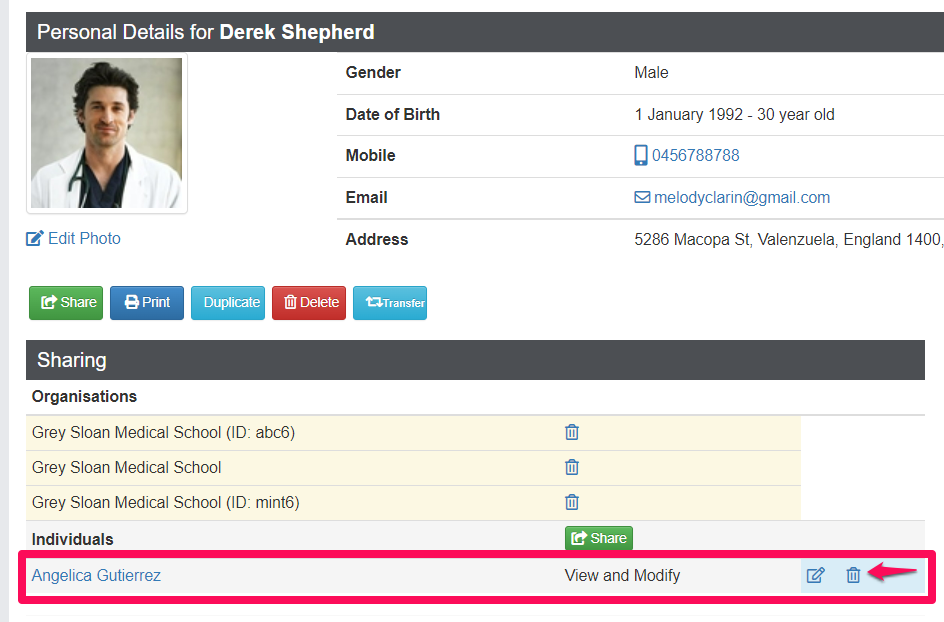
Task: Print the personal details
Action: point(147,302)
